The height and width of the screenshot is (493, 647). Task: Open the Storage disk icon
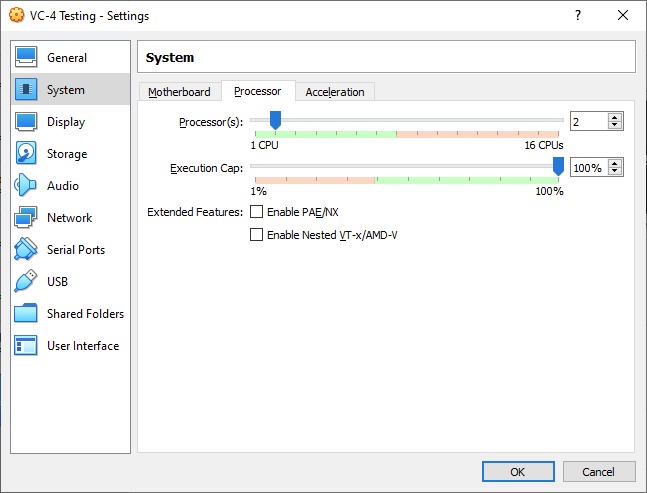tap(27, 154)
